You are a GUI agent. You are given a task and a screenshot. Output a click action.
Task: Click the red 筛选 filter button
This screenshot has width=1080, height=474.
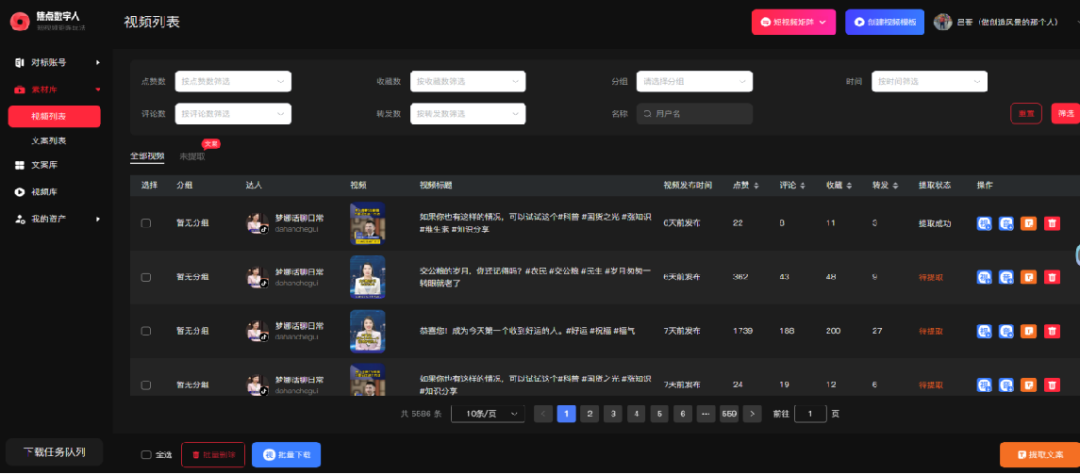[x=1066, y=114]
